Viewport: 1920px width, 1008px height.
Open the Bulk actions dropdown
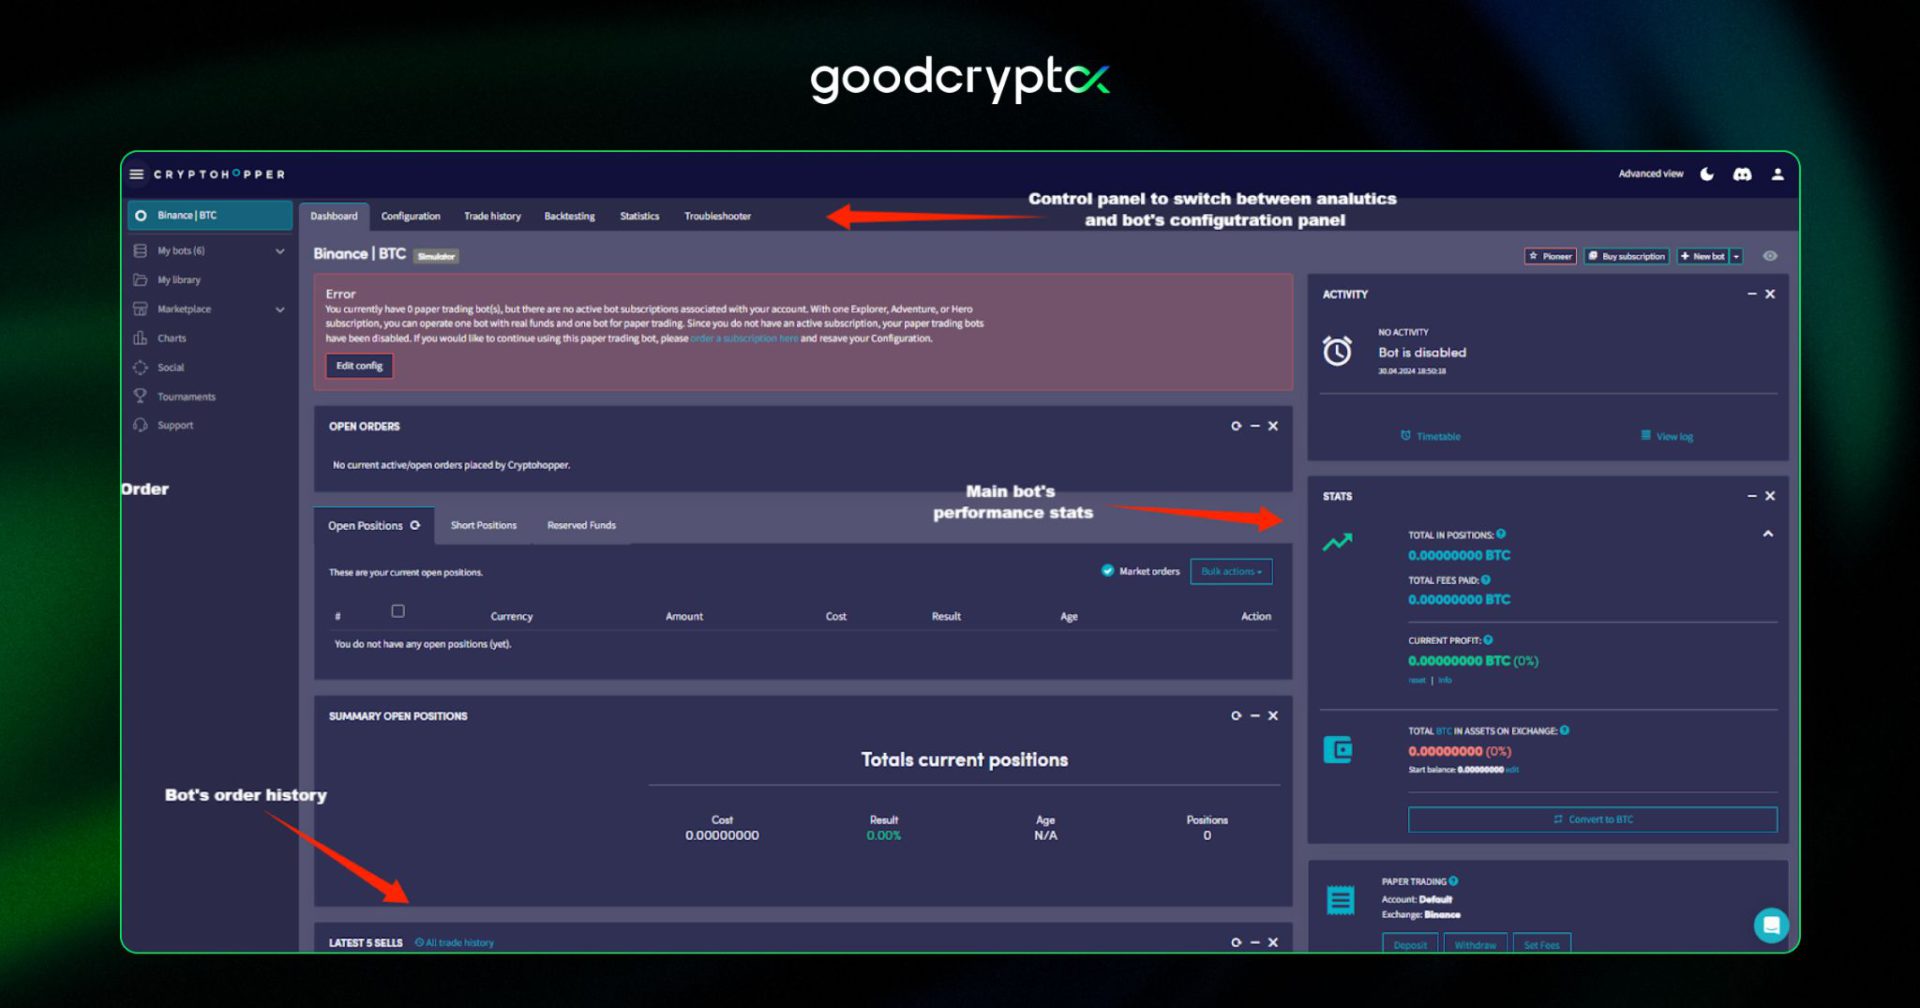point(1231,572)
